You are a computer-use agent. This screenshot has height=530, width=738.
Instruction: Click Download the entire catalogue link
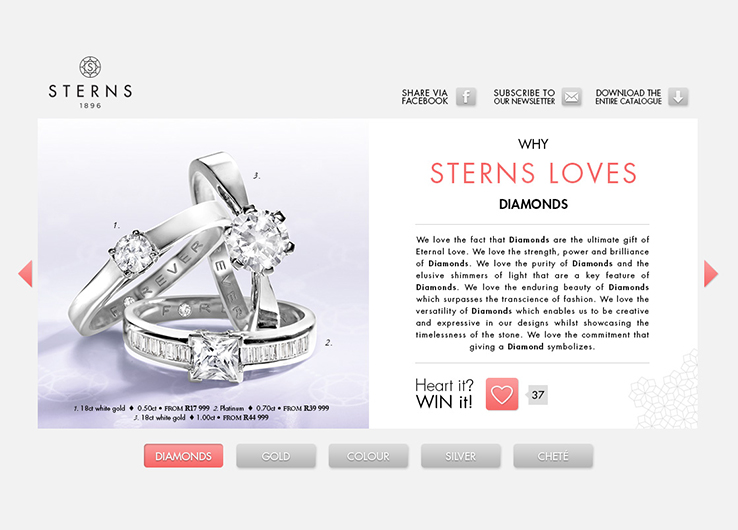[x=628, y=97]
